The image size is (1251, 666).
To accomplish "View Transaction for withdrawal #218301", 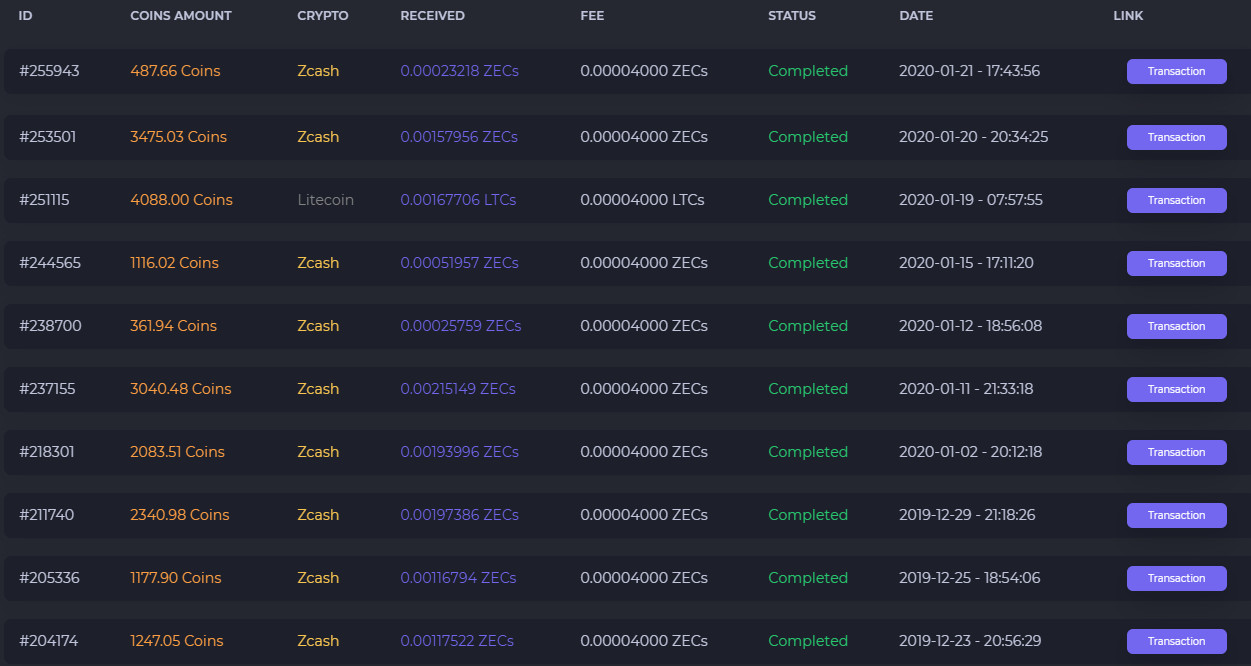I will click(x=1176, y=452).
